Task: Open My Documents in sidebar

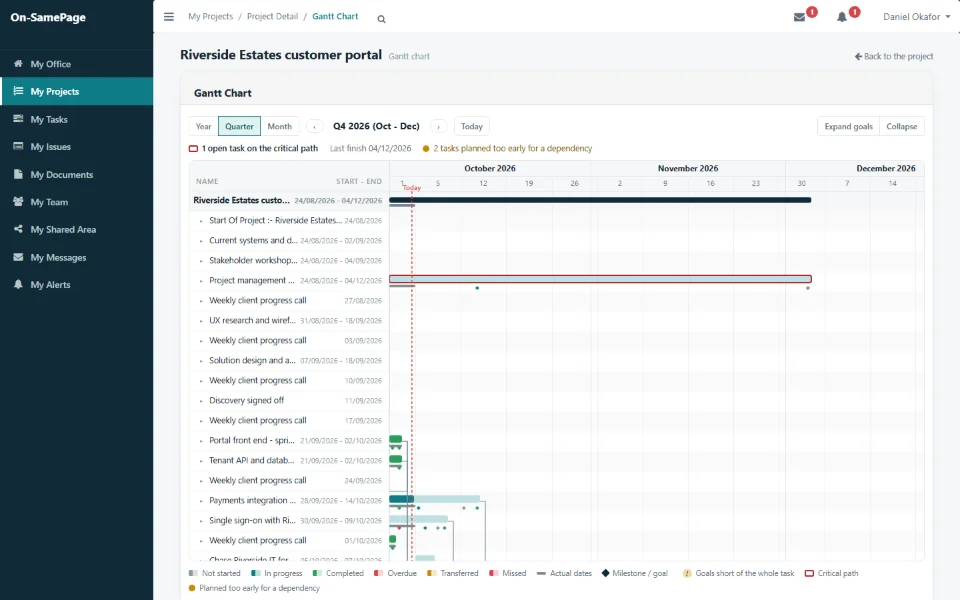Action: 77,174
